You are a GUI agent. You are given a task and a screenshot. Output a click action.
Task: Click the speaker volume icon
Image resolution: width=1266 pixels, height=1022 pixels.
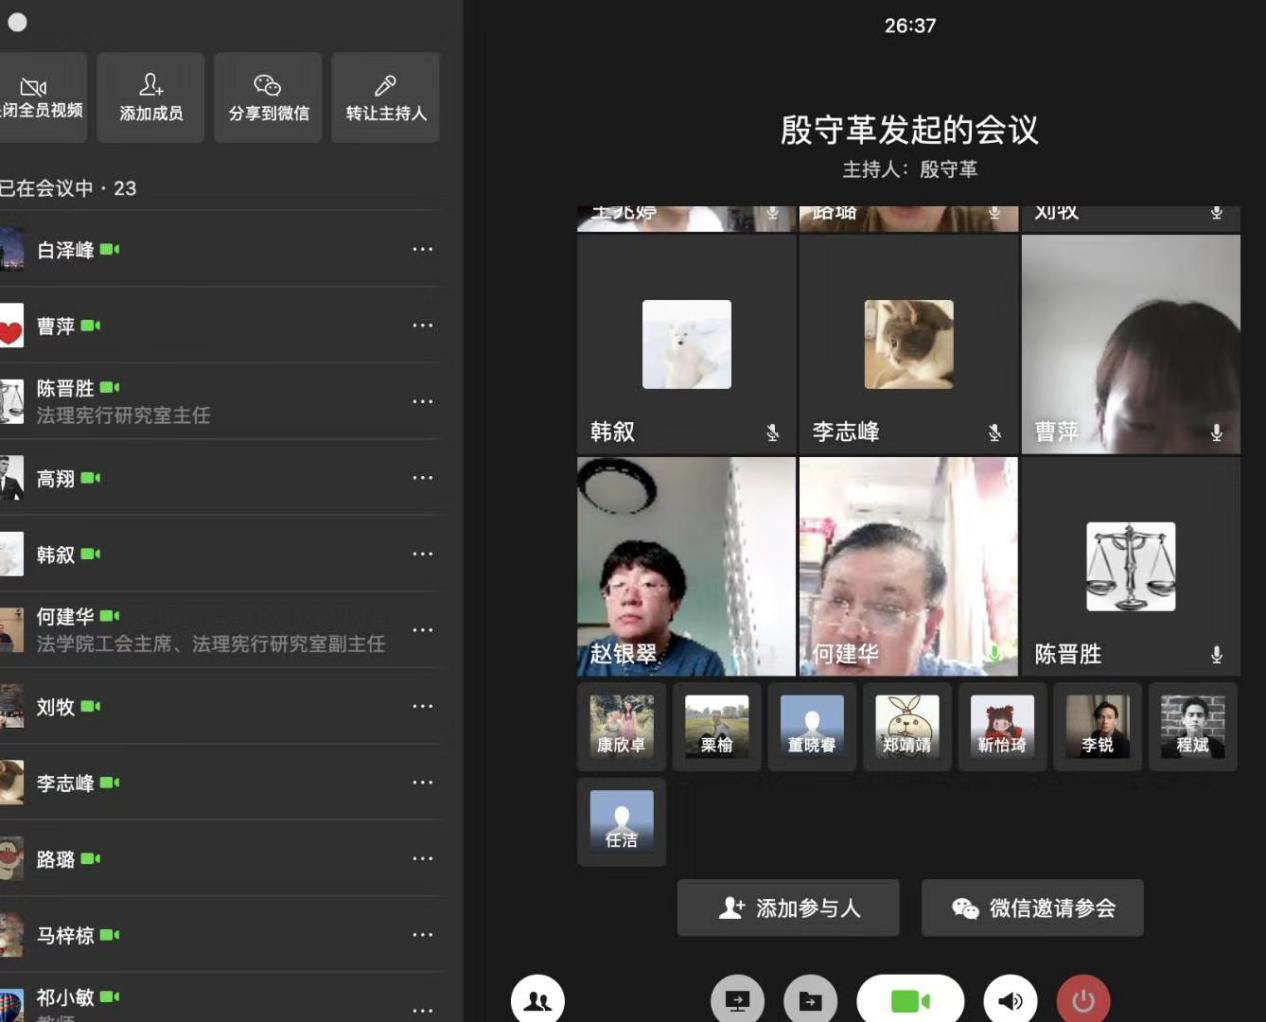[x=1010, y=1000]
